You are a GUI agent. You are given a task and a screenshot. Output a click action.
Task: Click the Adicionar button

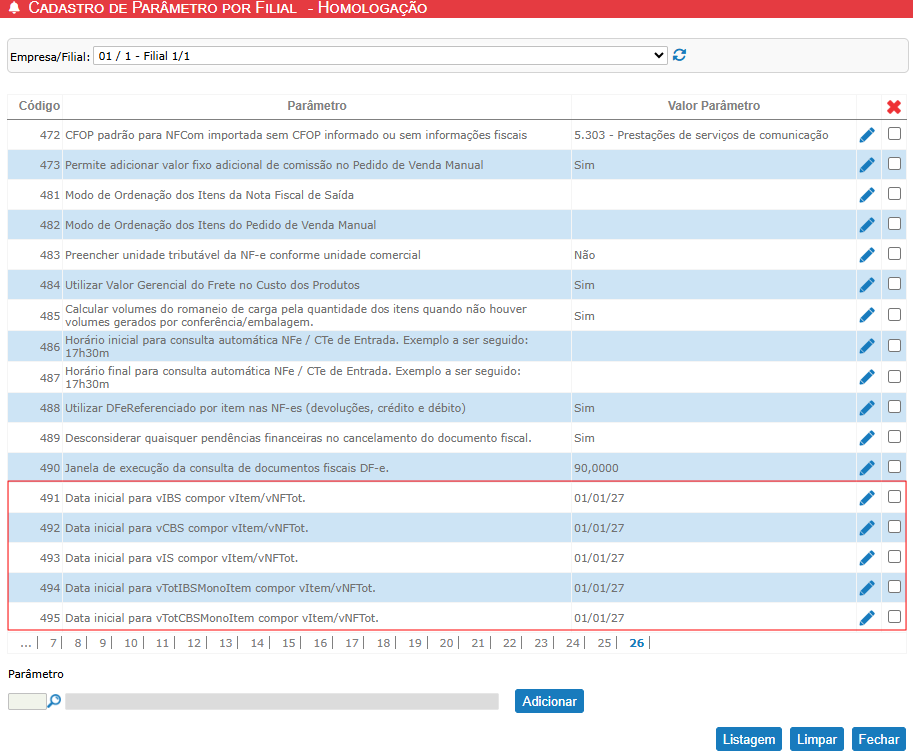(x=549, y=701)
